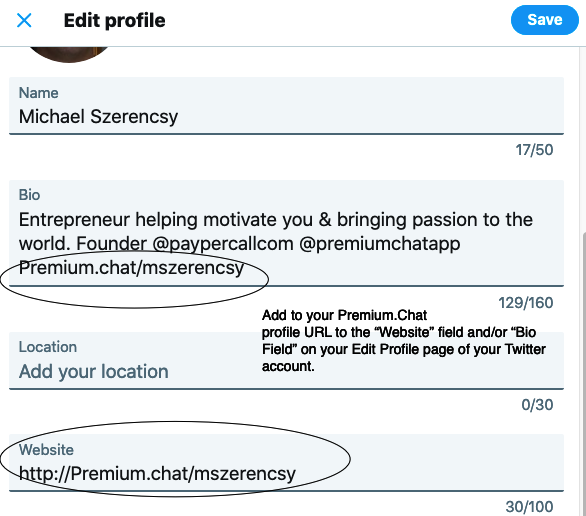The width and height of the screenshot is (586, 516).
Task: Click the 30/100 website character counter
Action: click(x=530, y=507)
